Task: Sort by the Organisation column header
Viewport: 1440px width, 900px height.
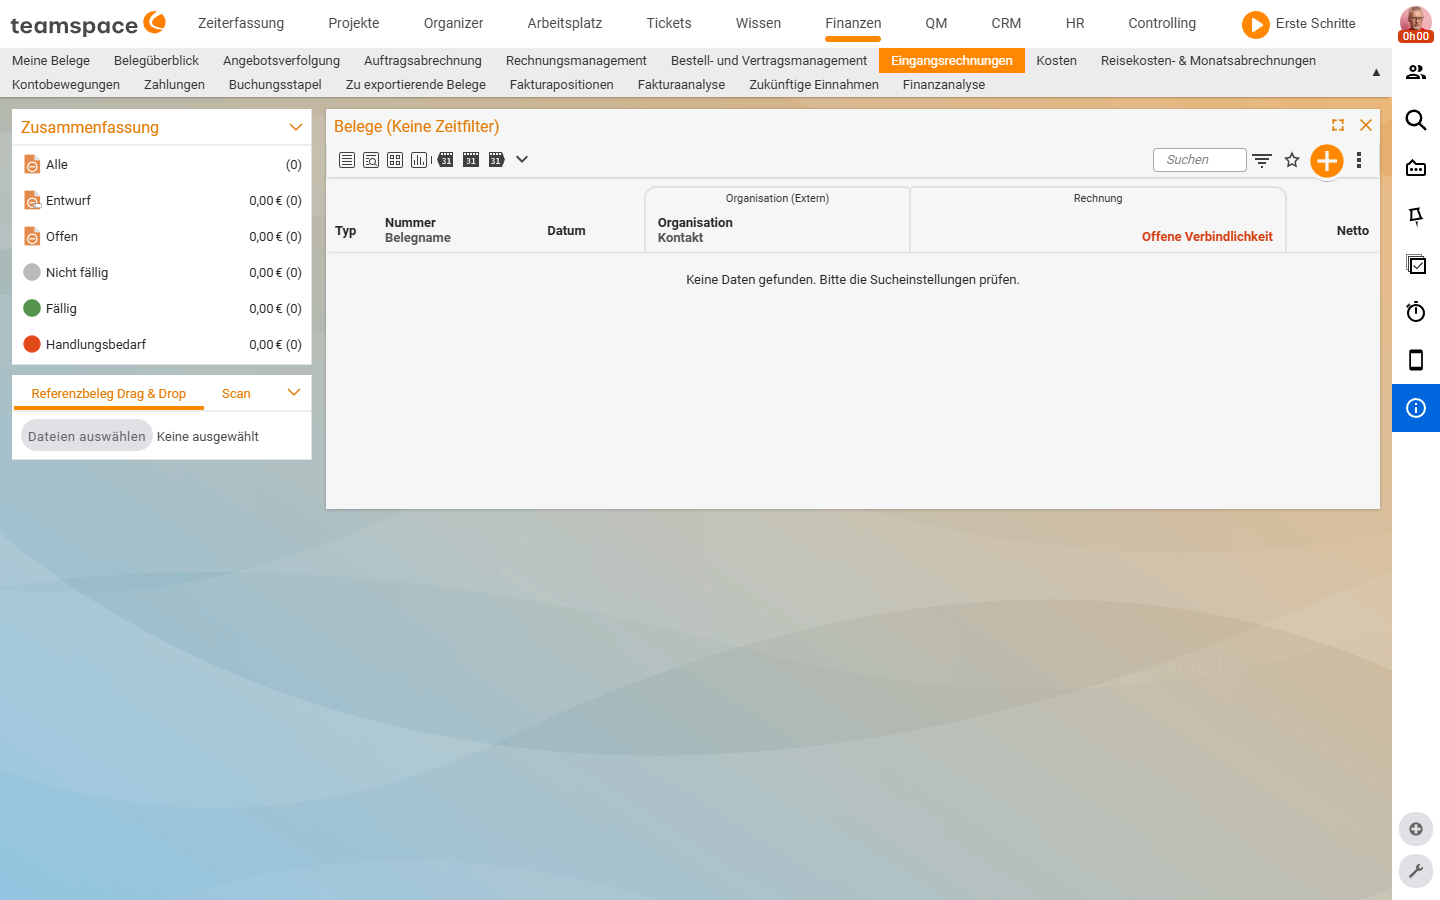Action: click(x=695, y=223)
